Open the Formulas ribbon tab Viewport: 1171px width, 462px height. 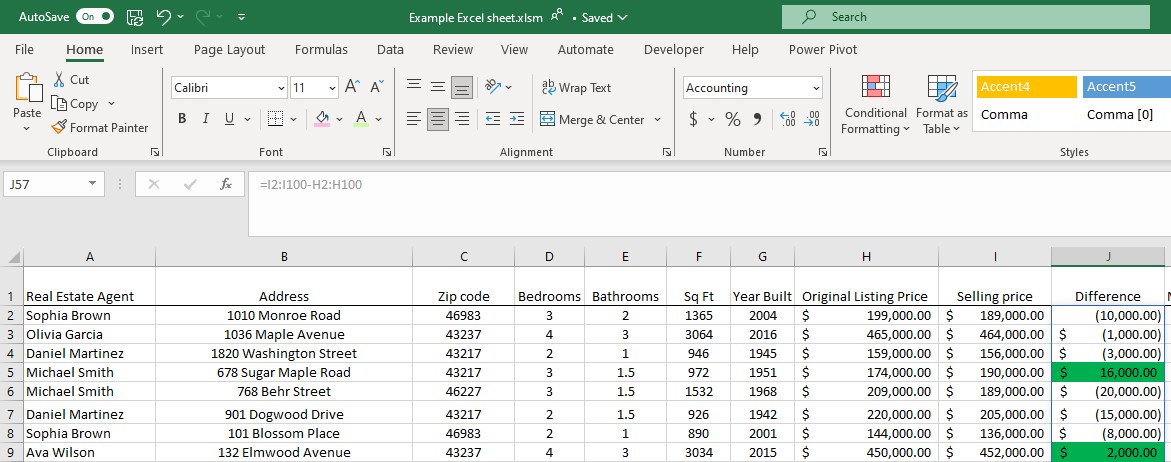(321, 49)
